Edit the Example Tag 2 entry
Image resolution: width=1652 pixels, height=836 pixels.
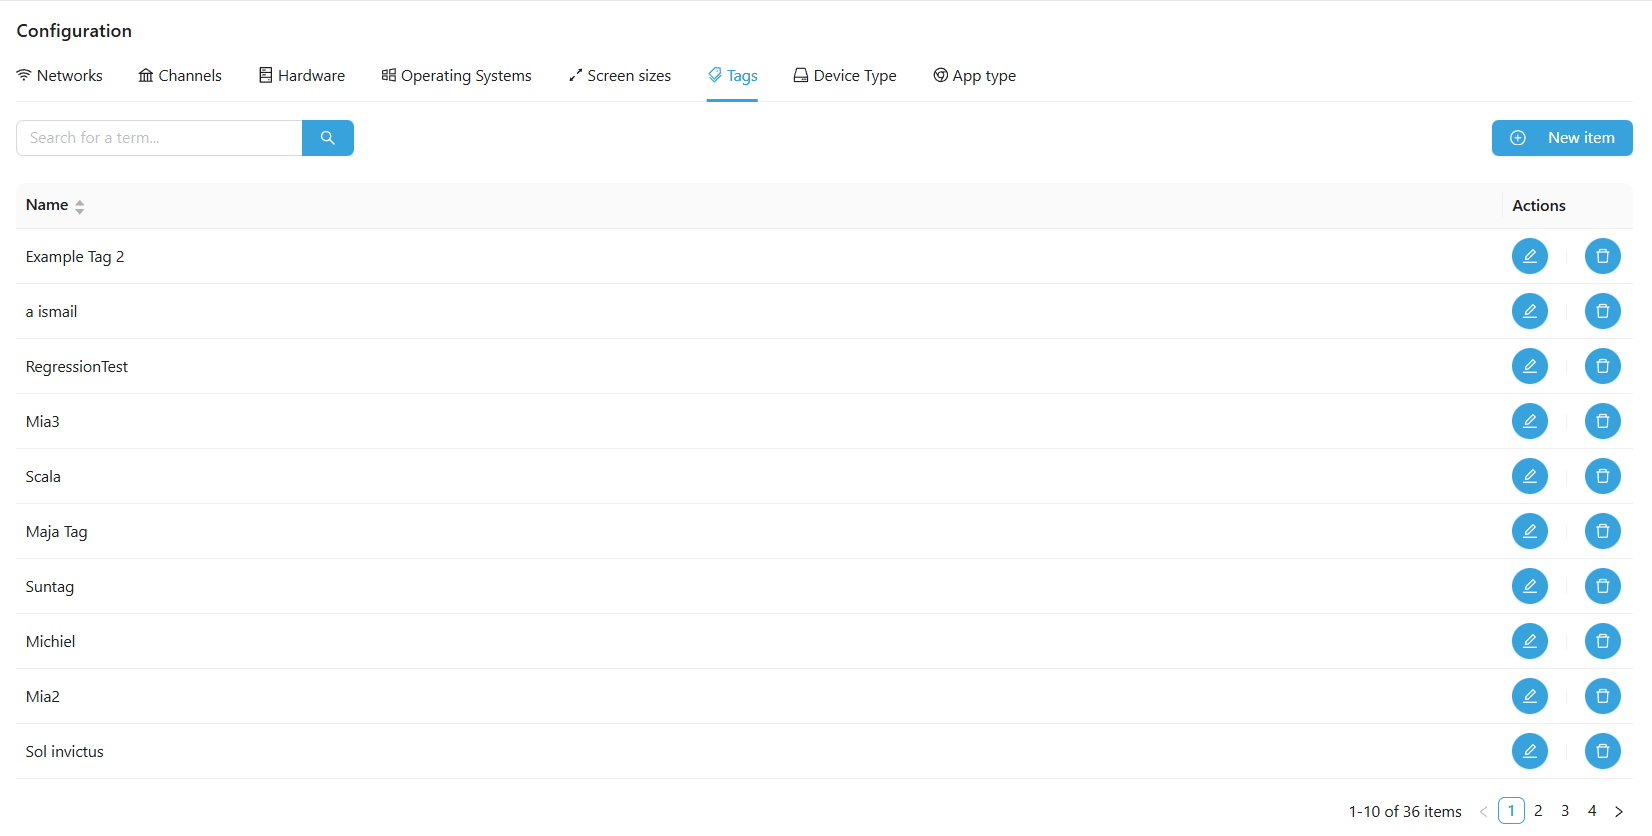coord(1529,256)
